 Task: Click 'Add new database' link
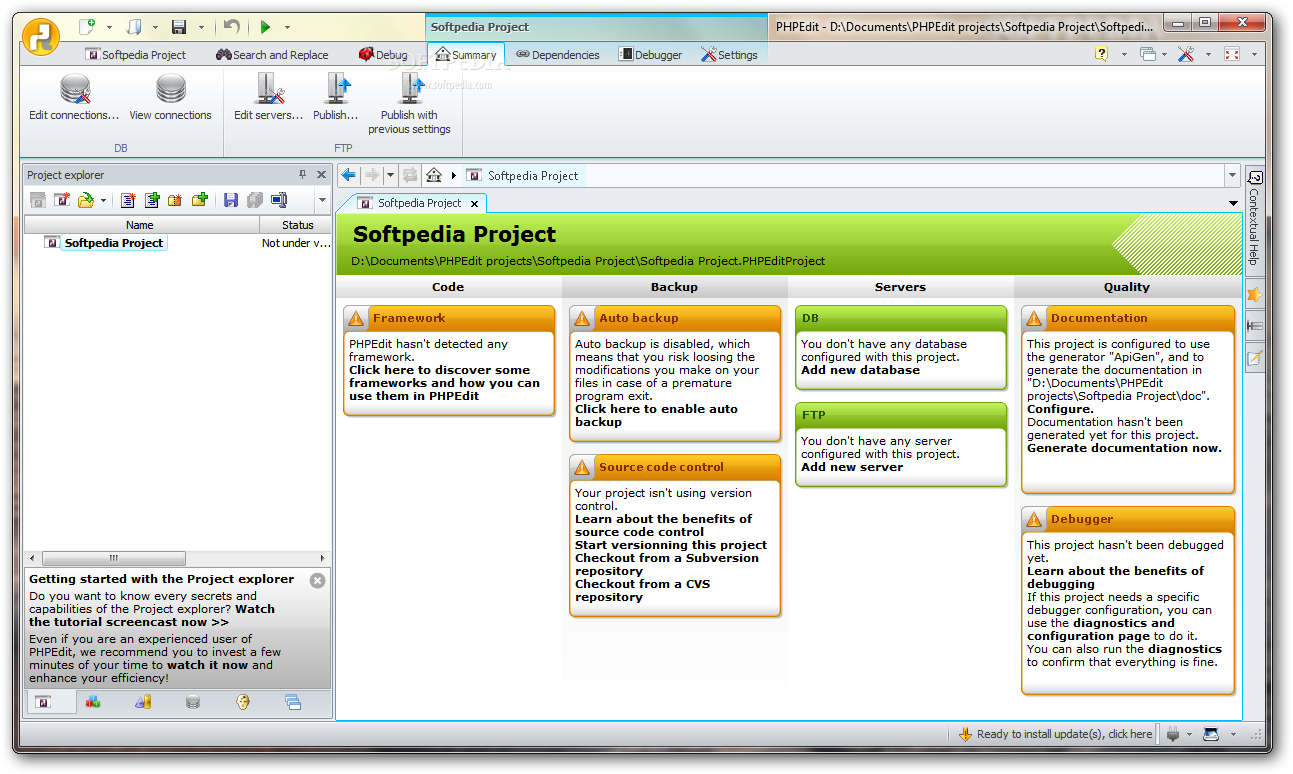click(860, 370)
